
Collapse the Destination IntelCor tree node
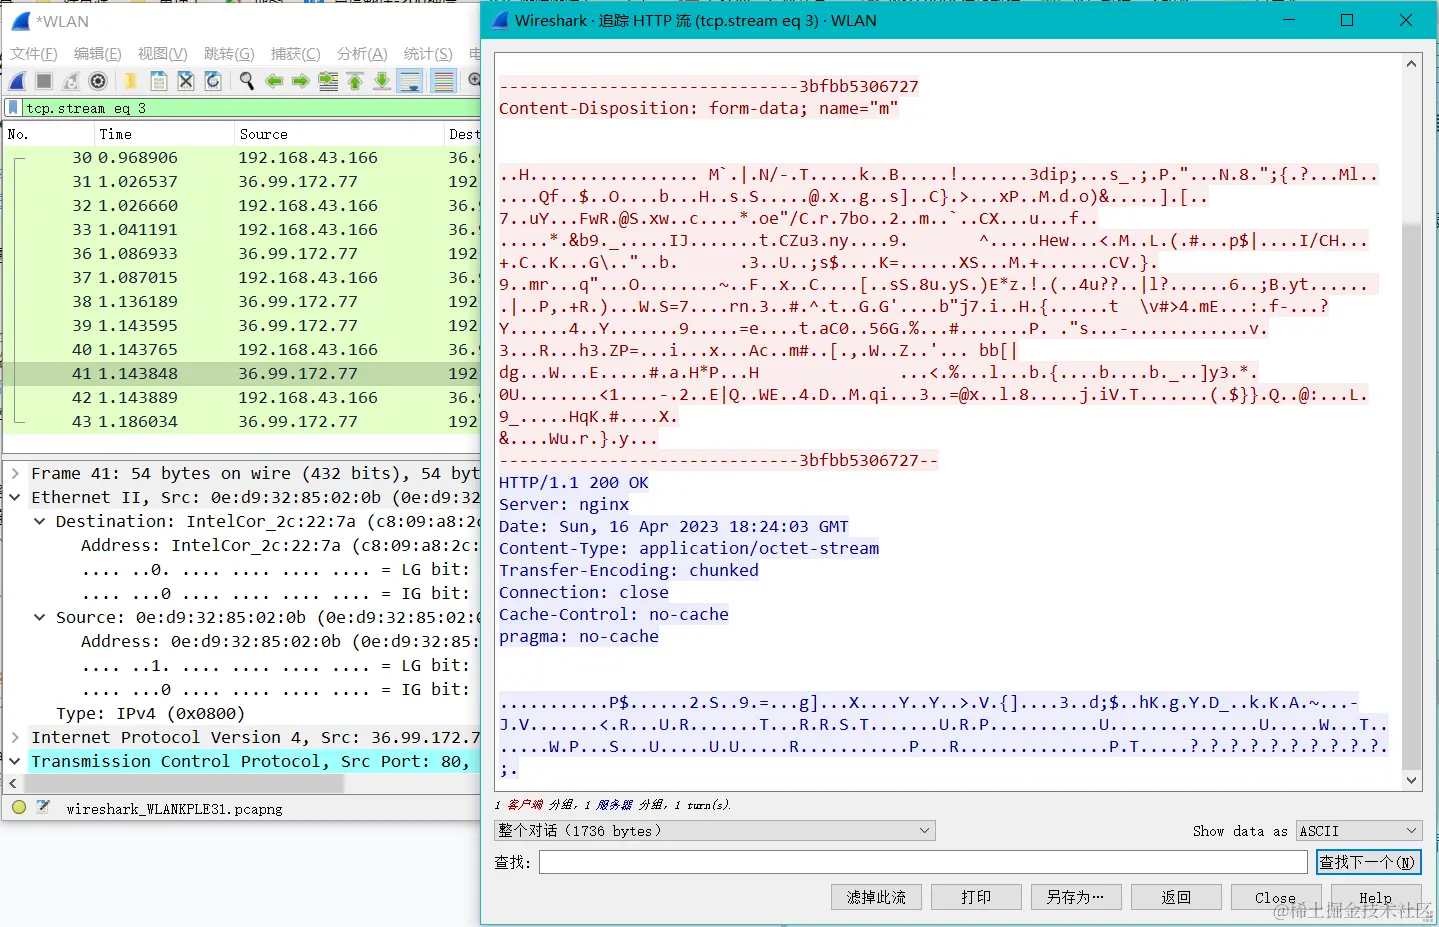coord(39,521)
